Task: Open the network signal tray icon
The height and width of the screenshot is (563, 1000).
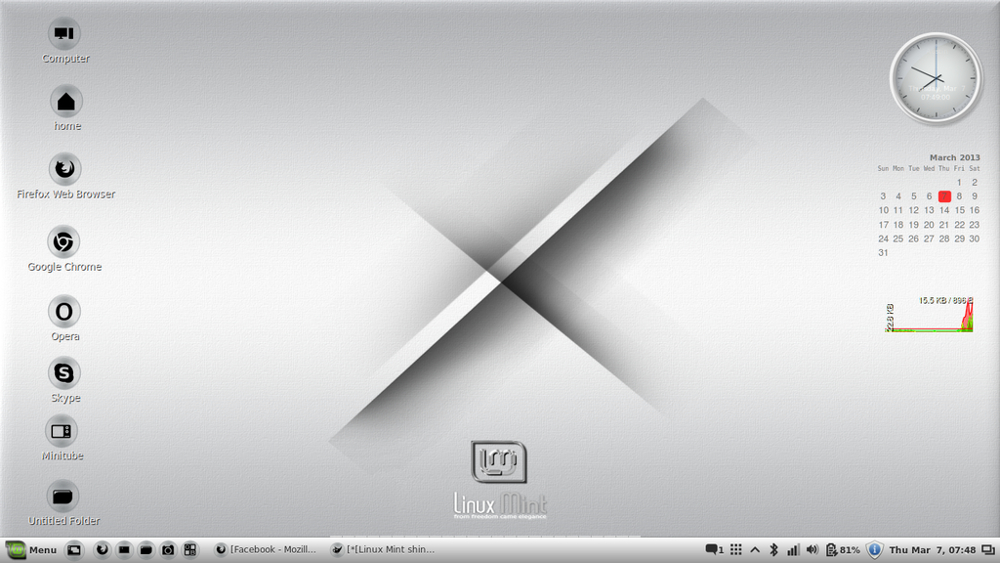Action: point(793,550)
